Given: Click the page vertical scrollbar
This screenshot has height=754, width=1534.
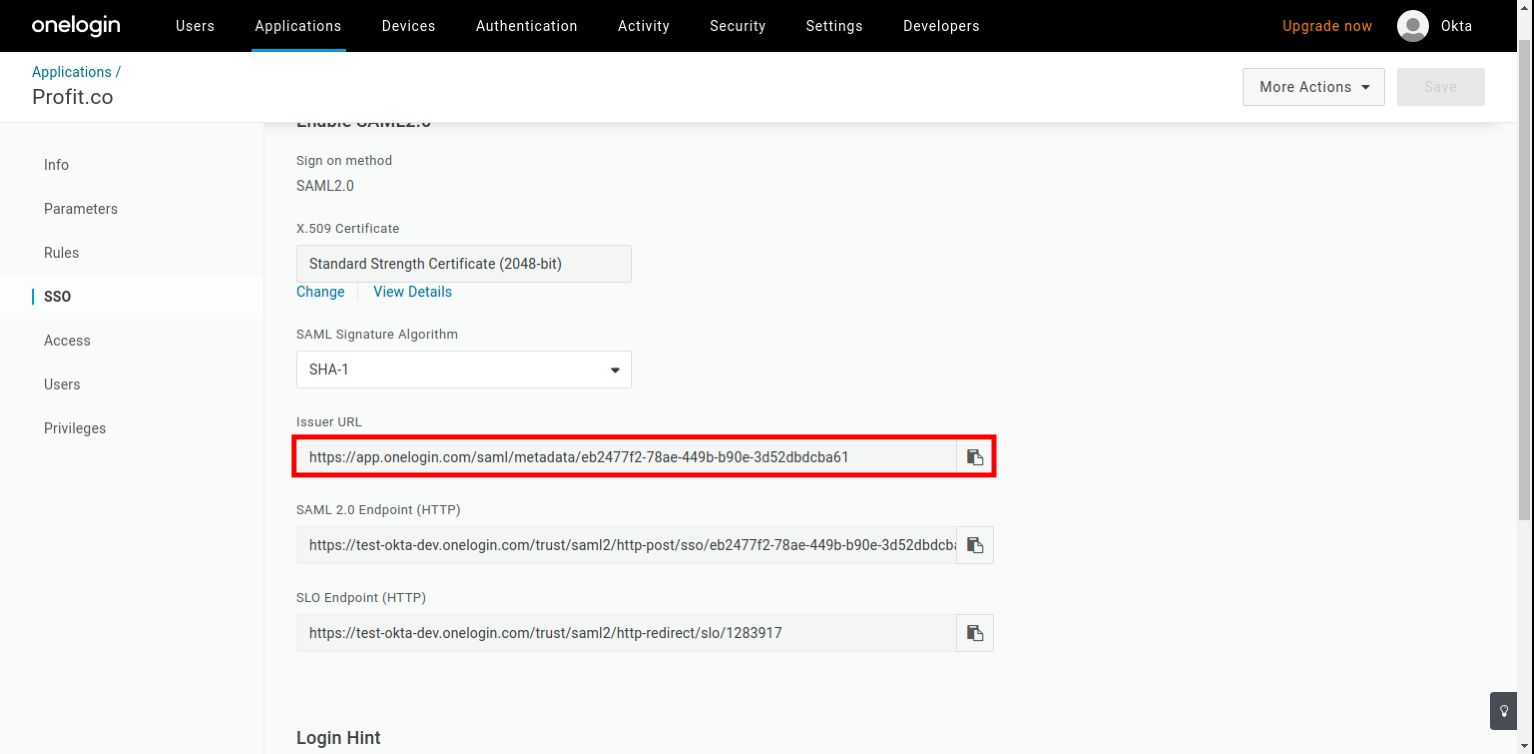Looking at the screenshot, I should (1525, 280).
